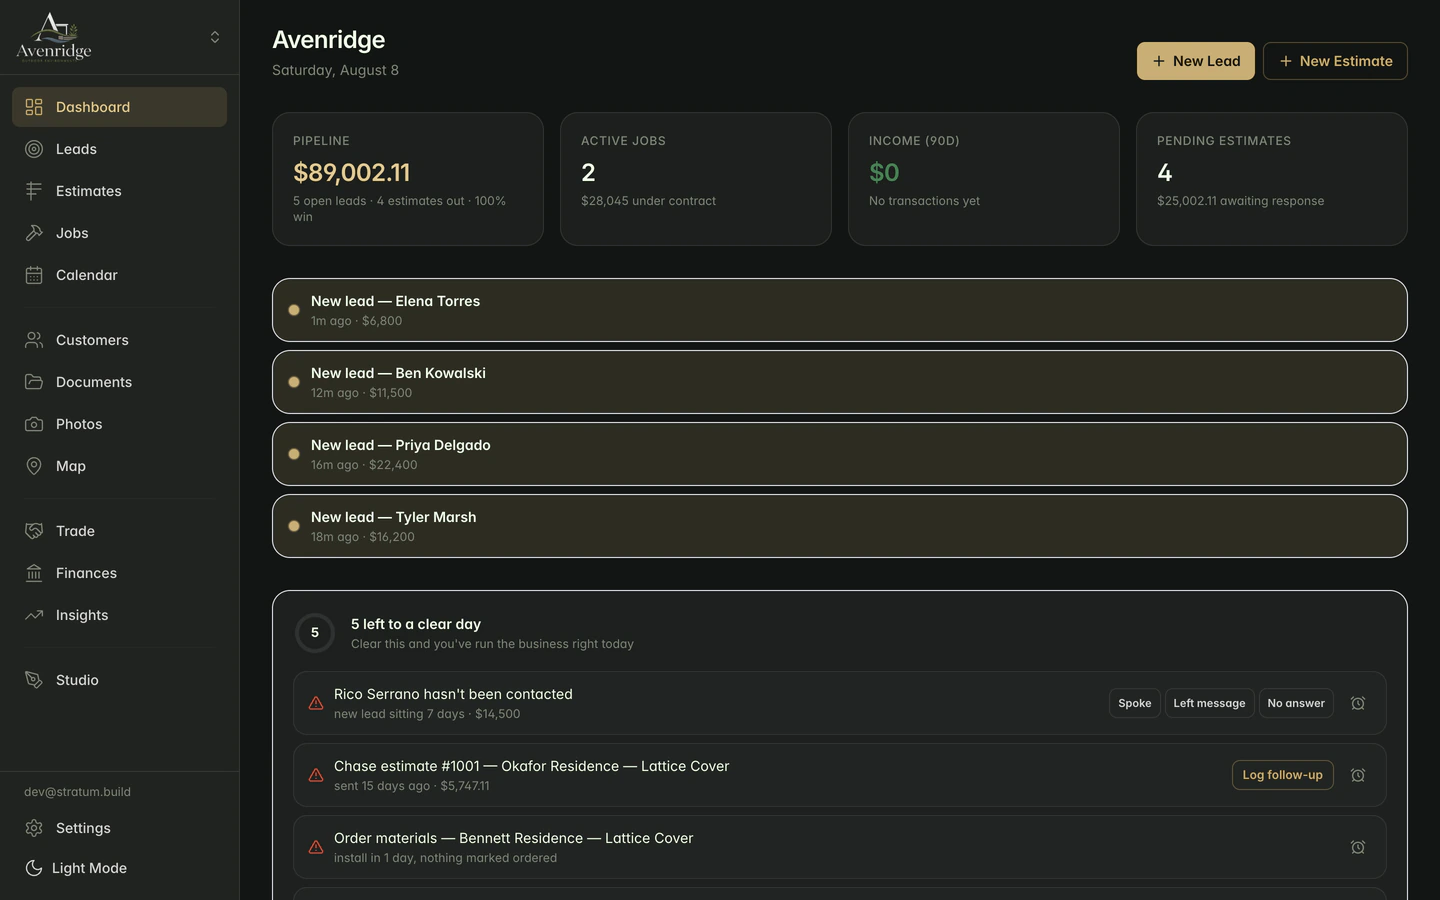Click the dot beside Elena Torres lead
The width and height of the screenshot is (1440, 900).
pos(294,310)
